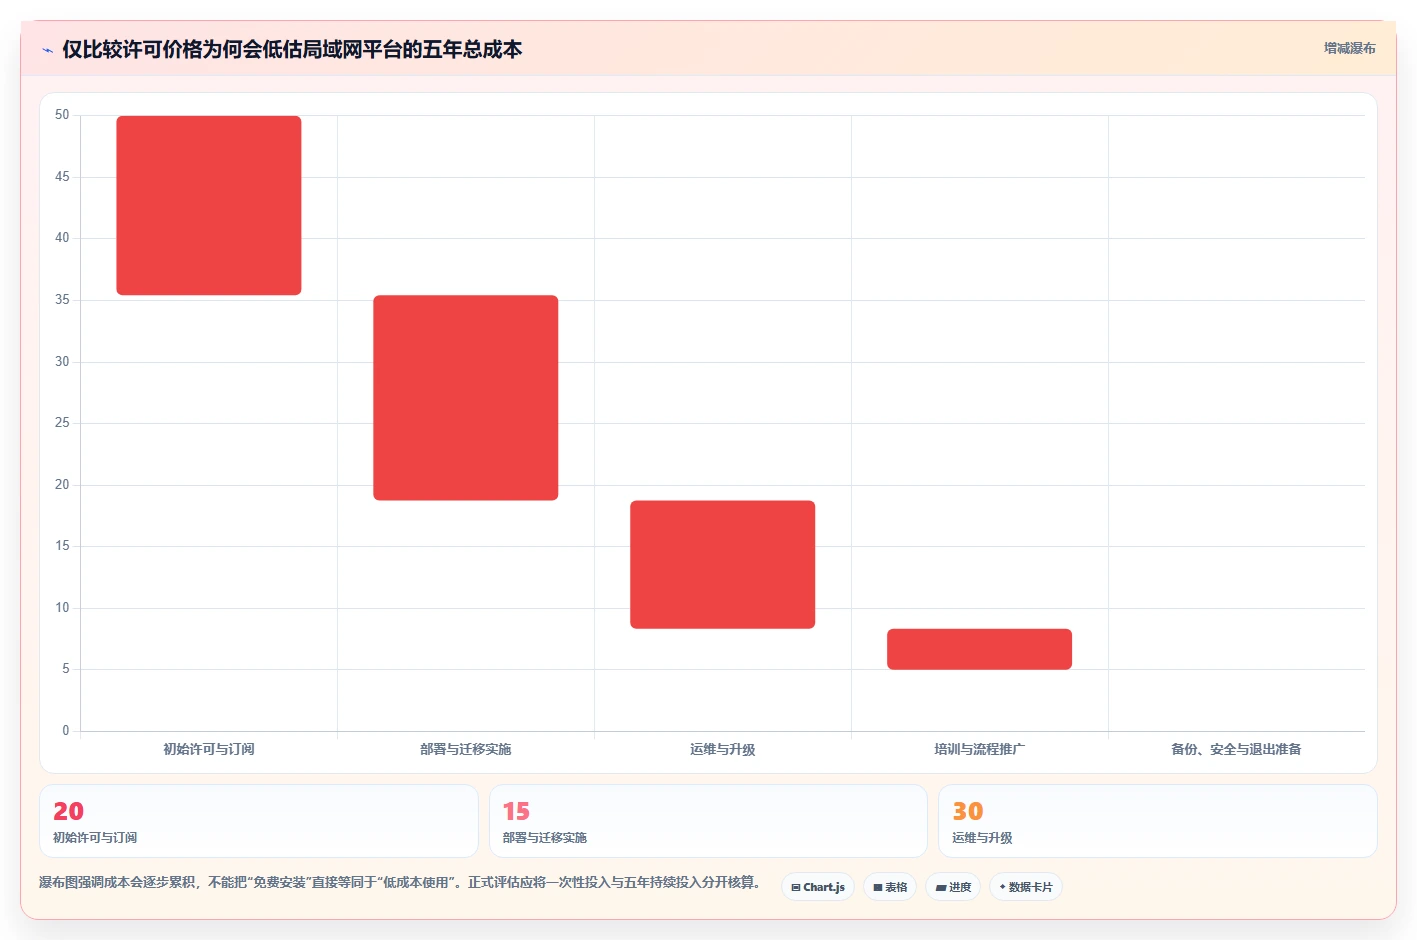
Task: Click the footer note starting with 瀑布图强调成本
Action: click(401, 883)
